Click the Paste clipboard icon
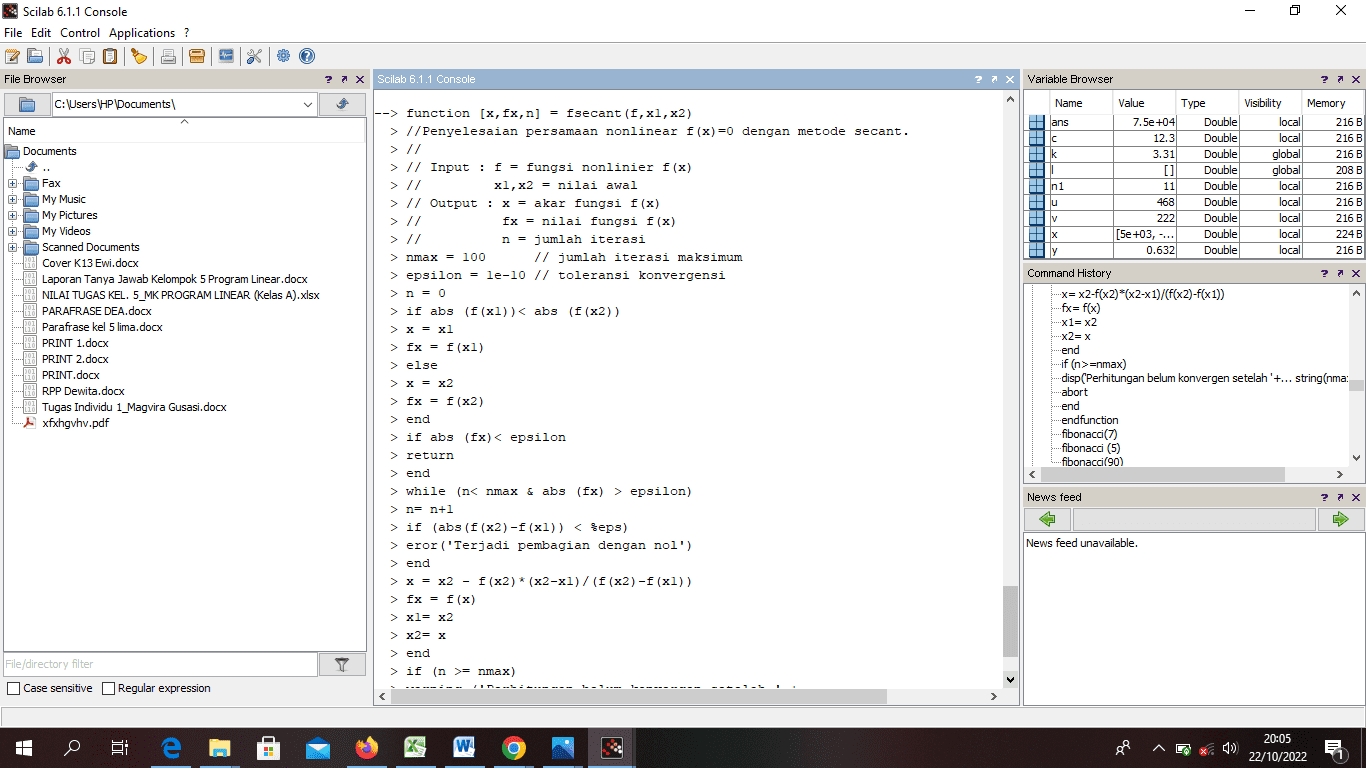The height and width of the screenshot is (768, 1366). pos(110,56)
